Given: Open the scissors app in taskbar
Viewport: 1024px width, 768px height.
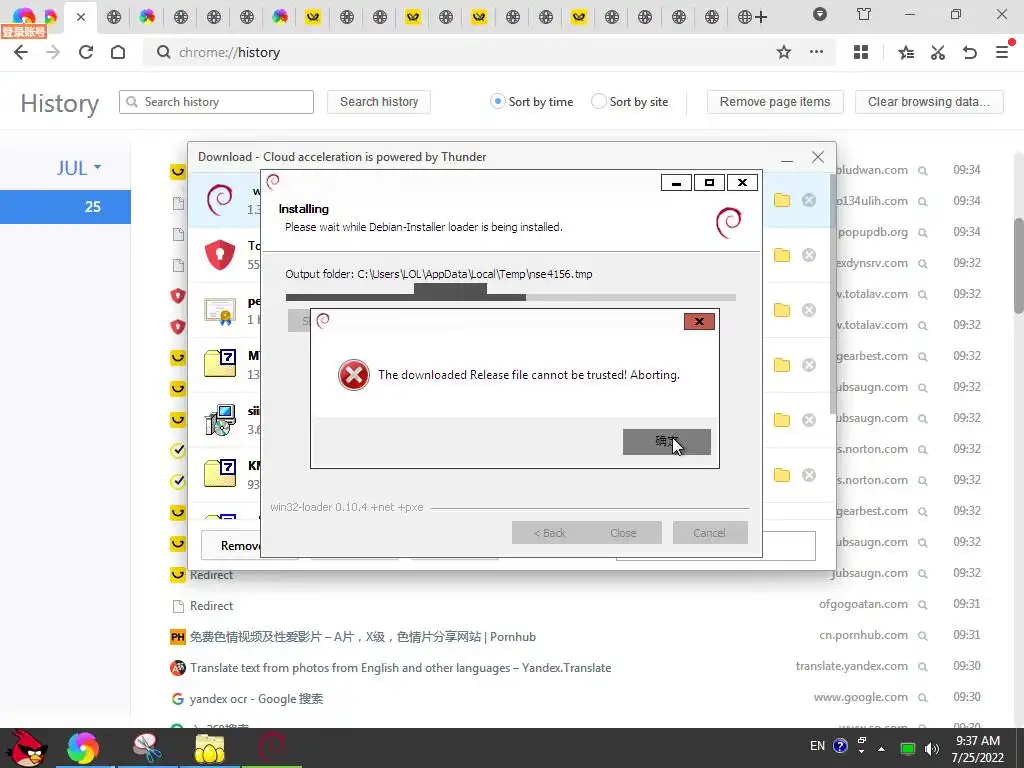Looking at the screenshot, I should click(147, 748).
